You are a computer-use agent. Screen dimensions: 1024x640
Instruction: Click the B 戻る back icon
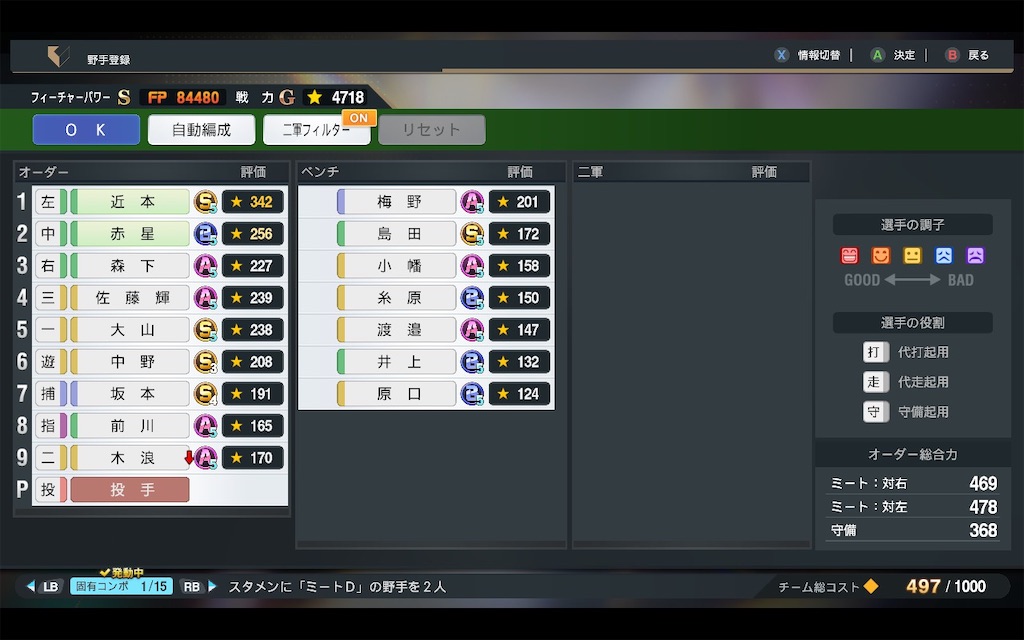click(952, 55)
